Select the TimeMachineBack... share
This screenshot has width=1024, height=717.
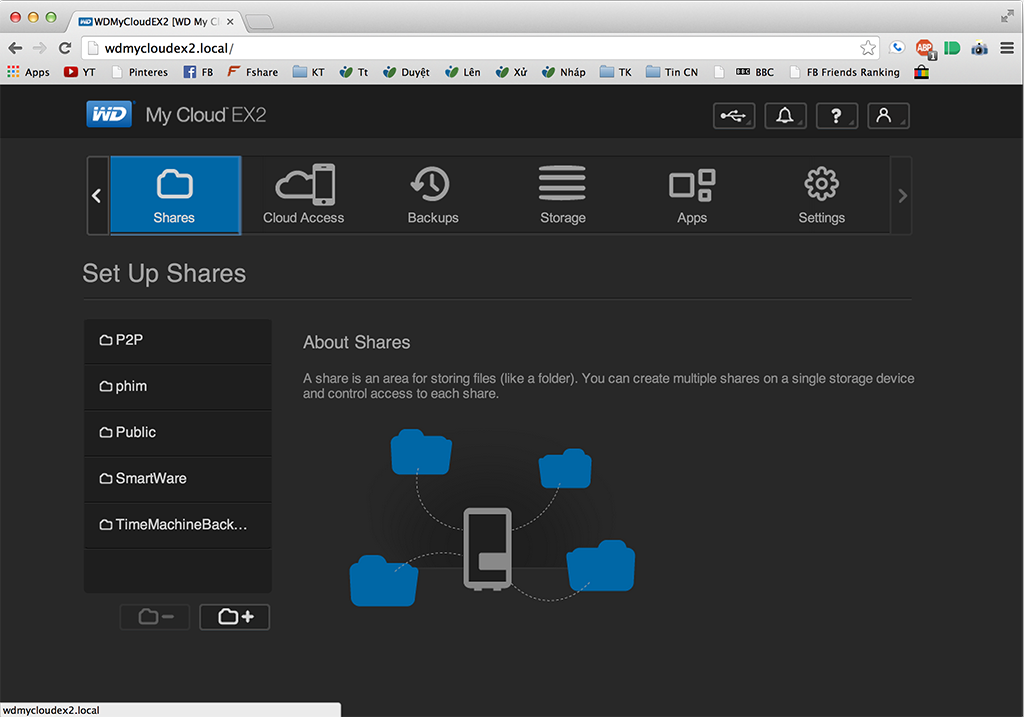[178, 525]
